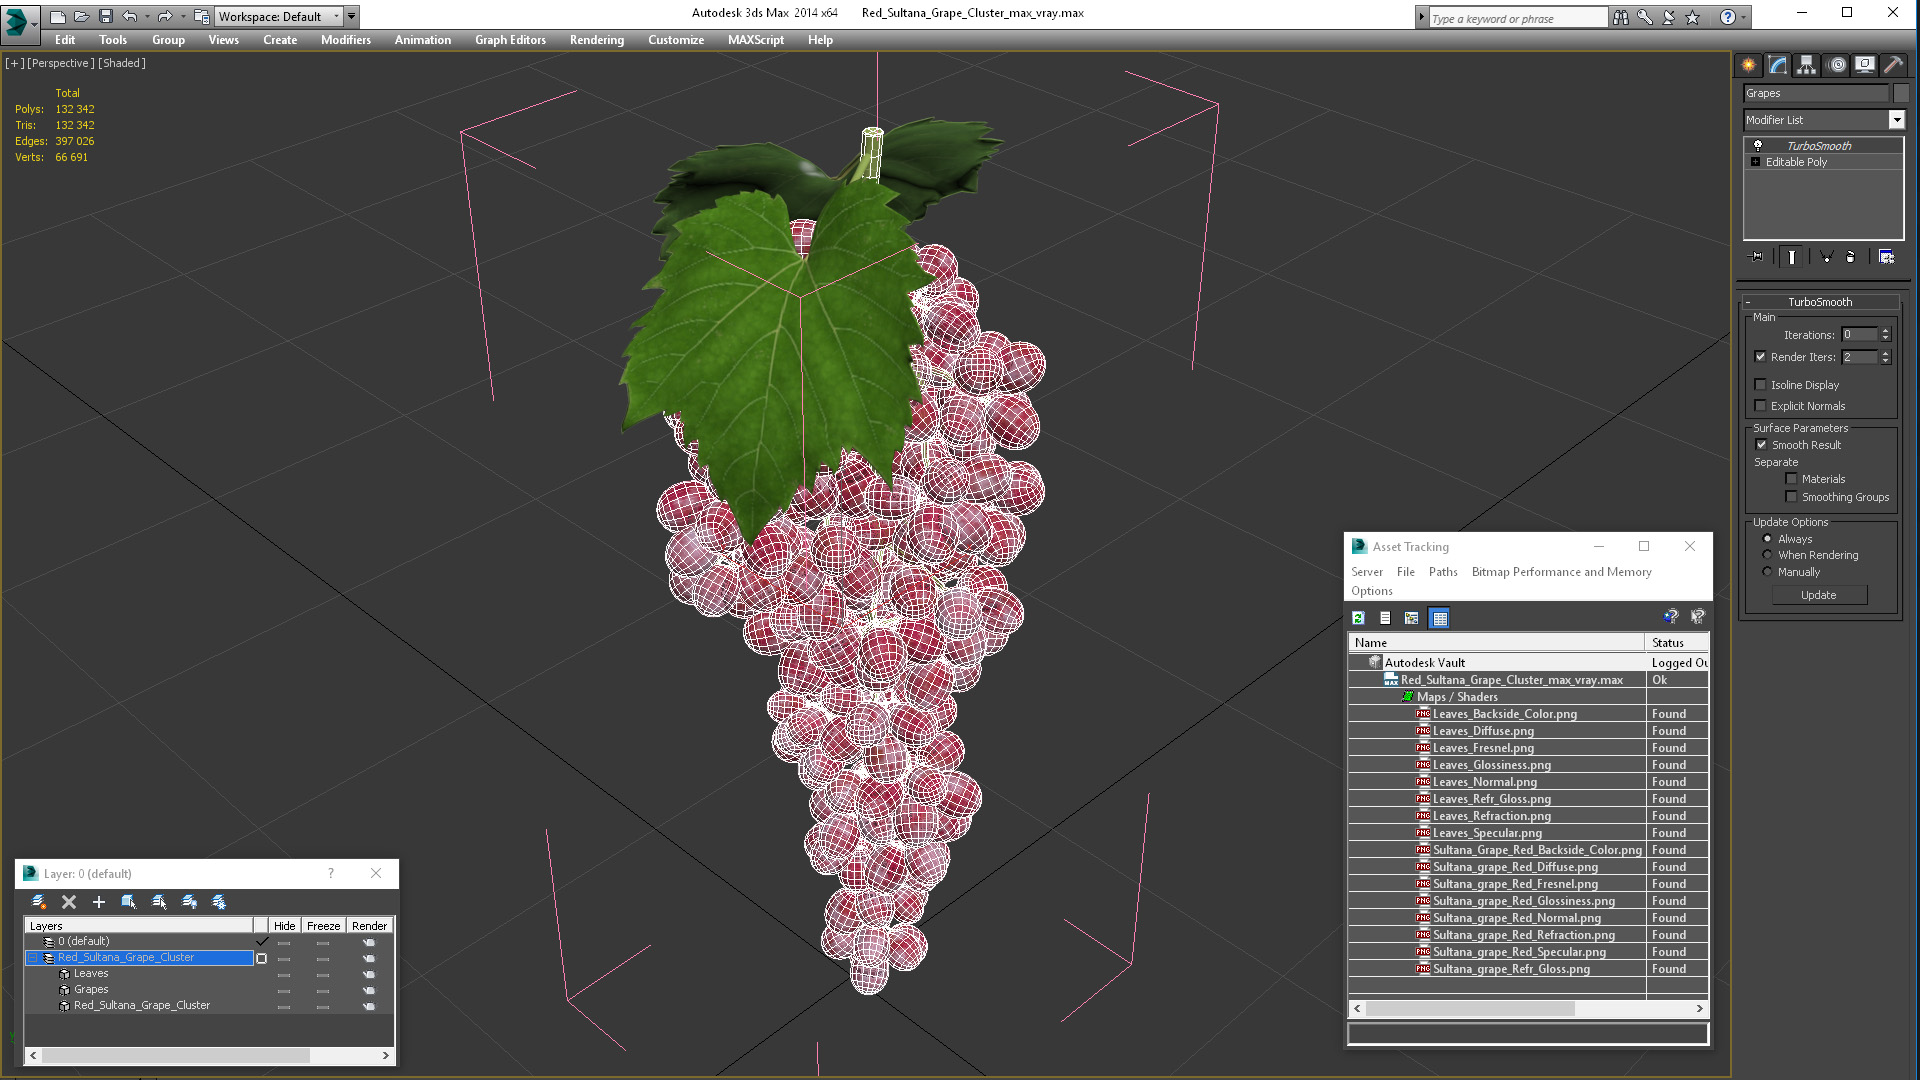Click Make Unique icon in modifier stack
1920x1080 pixels.
tap(1826, 257)
